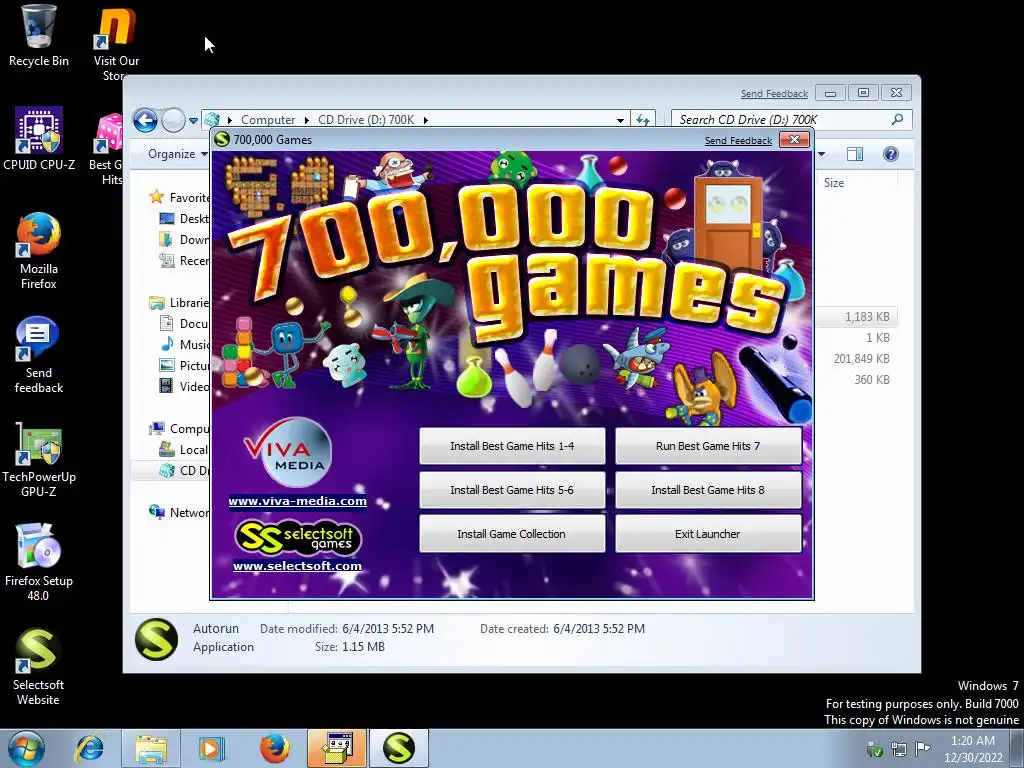Select Desktop in the navigation pane
1024x768 pixels.
coord(184,218)
